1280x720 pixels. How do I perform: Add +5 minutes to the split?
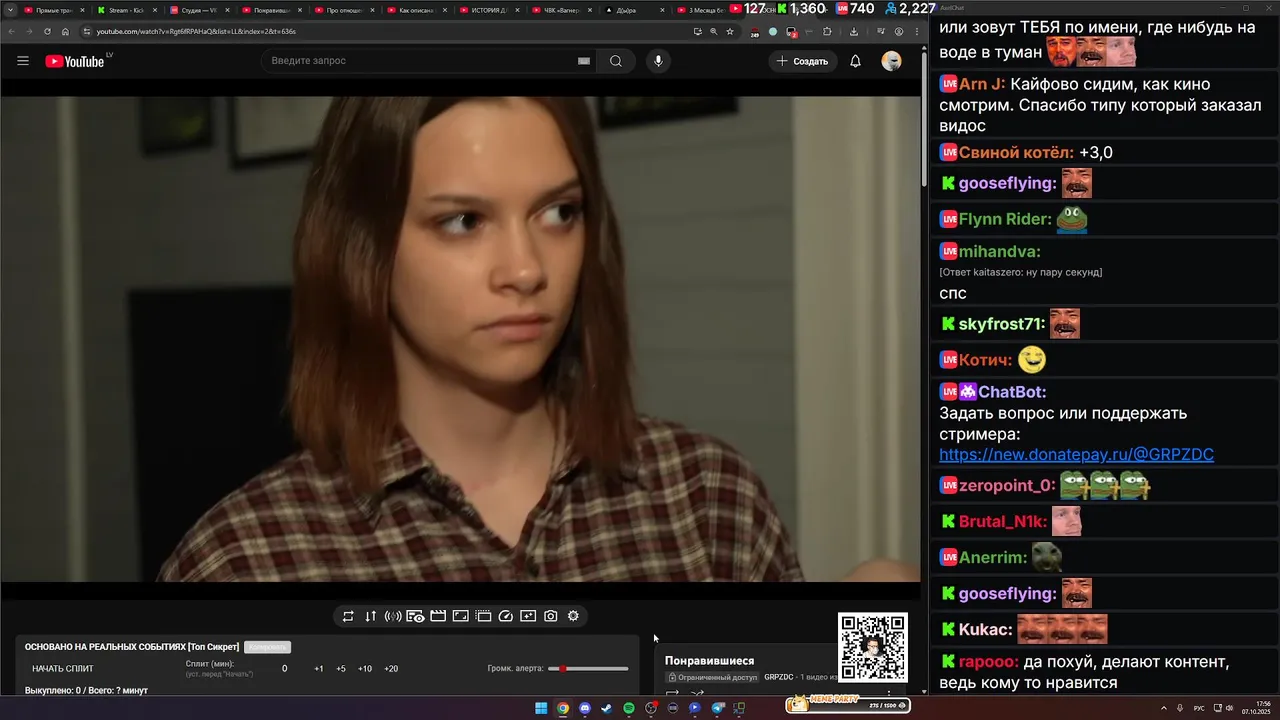341,669
